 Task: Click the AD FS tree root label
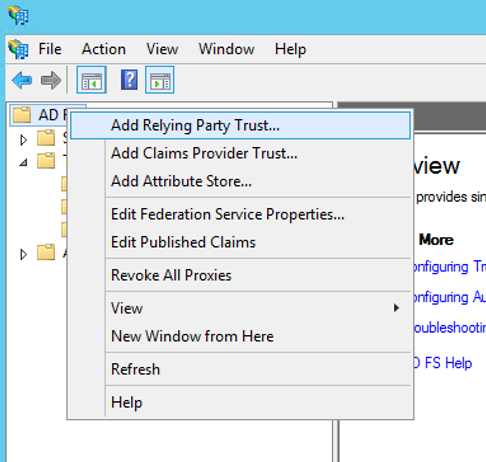(53, 115)
